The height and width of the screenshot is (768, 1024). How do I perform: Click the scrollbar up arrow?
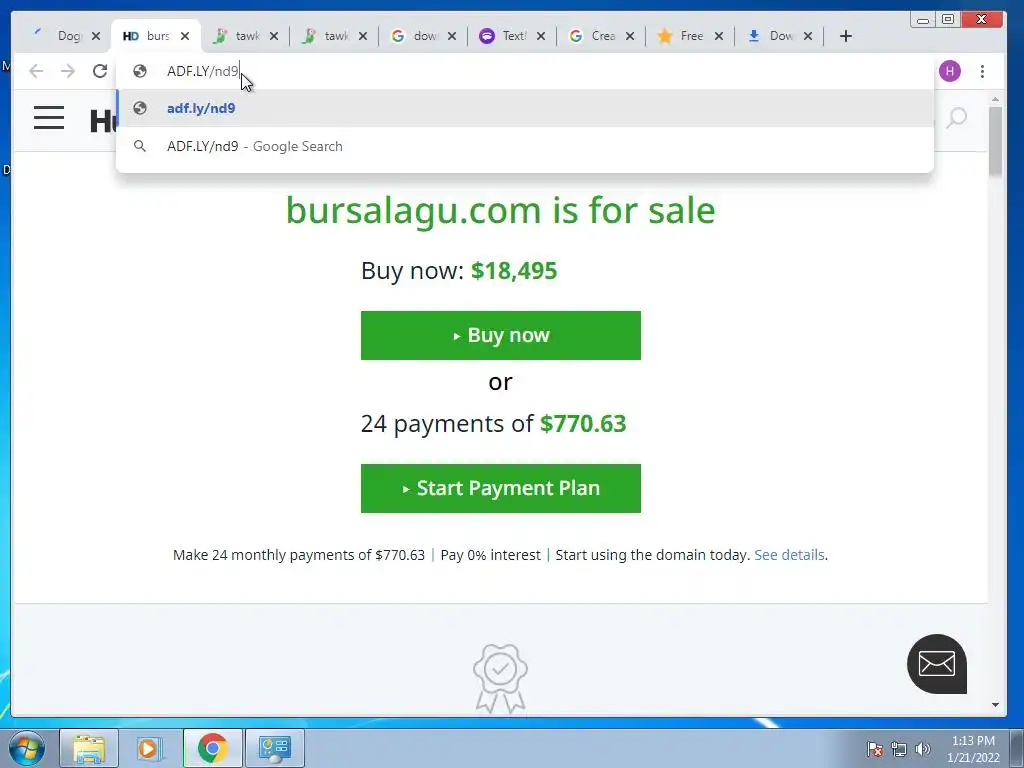995,99
